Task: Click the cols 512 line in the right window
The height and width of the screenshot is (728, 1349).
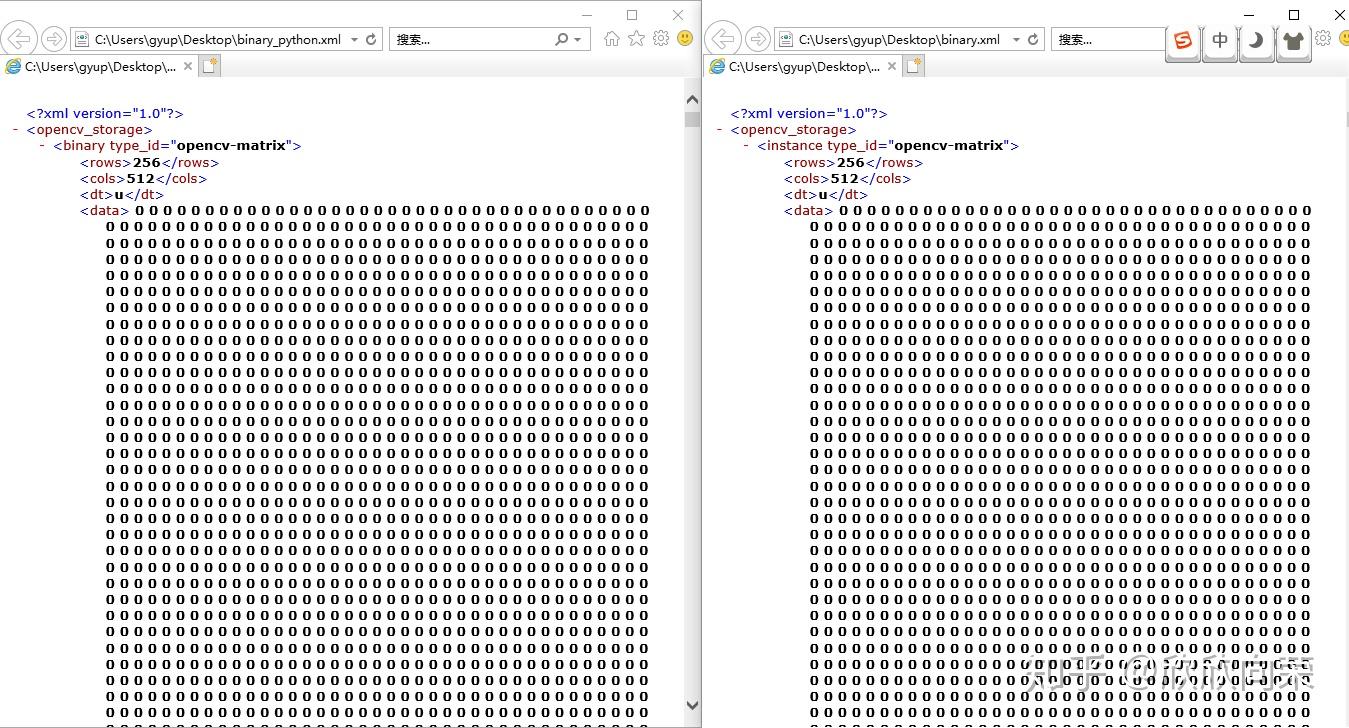Action: click(x=847, y=179)
